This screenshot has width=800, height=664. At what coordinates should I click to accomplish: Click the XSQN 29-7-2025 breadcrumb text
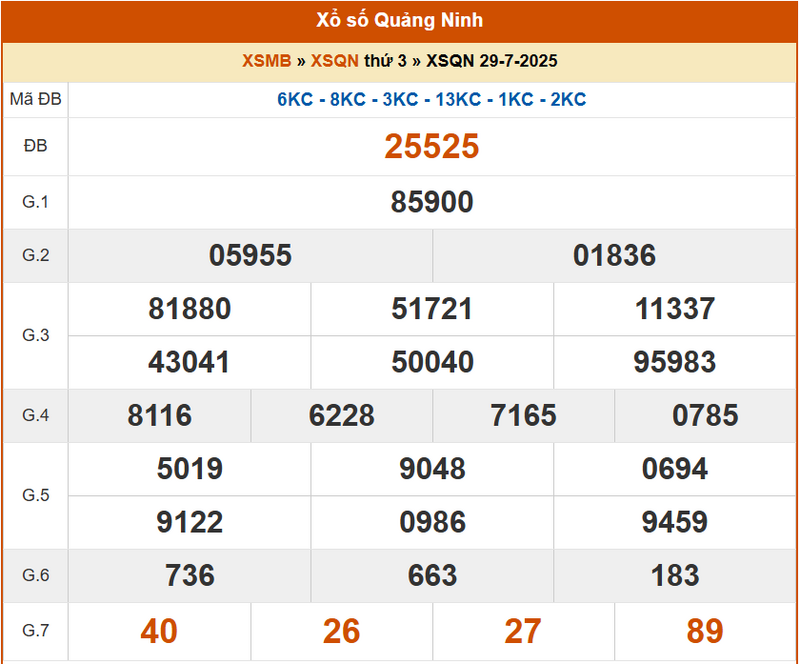491,61
